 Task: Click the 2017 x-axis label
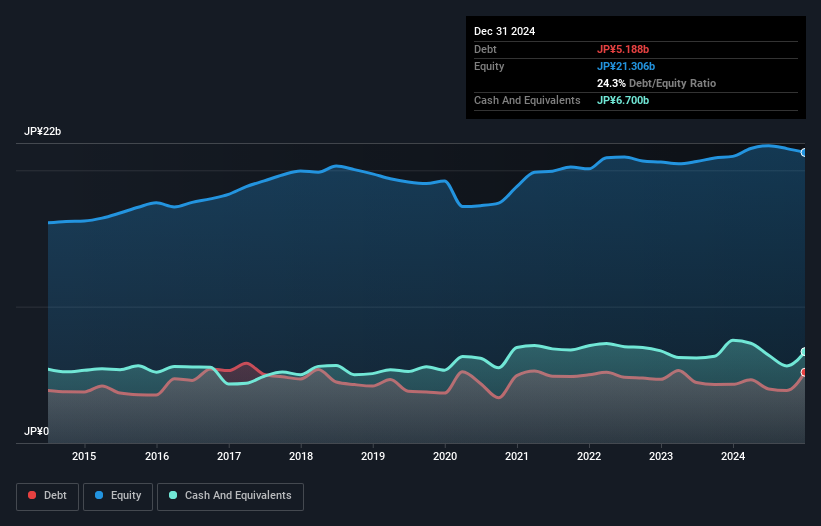[x=229, y=456]
